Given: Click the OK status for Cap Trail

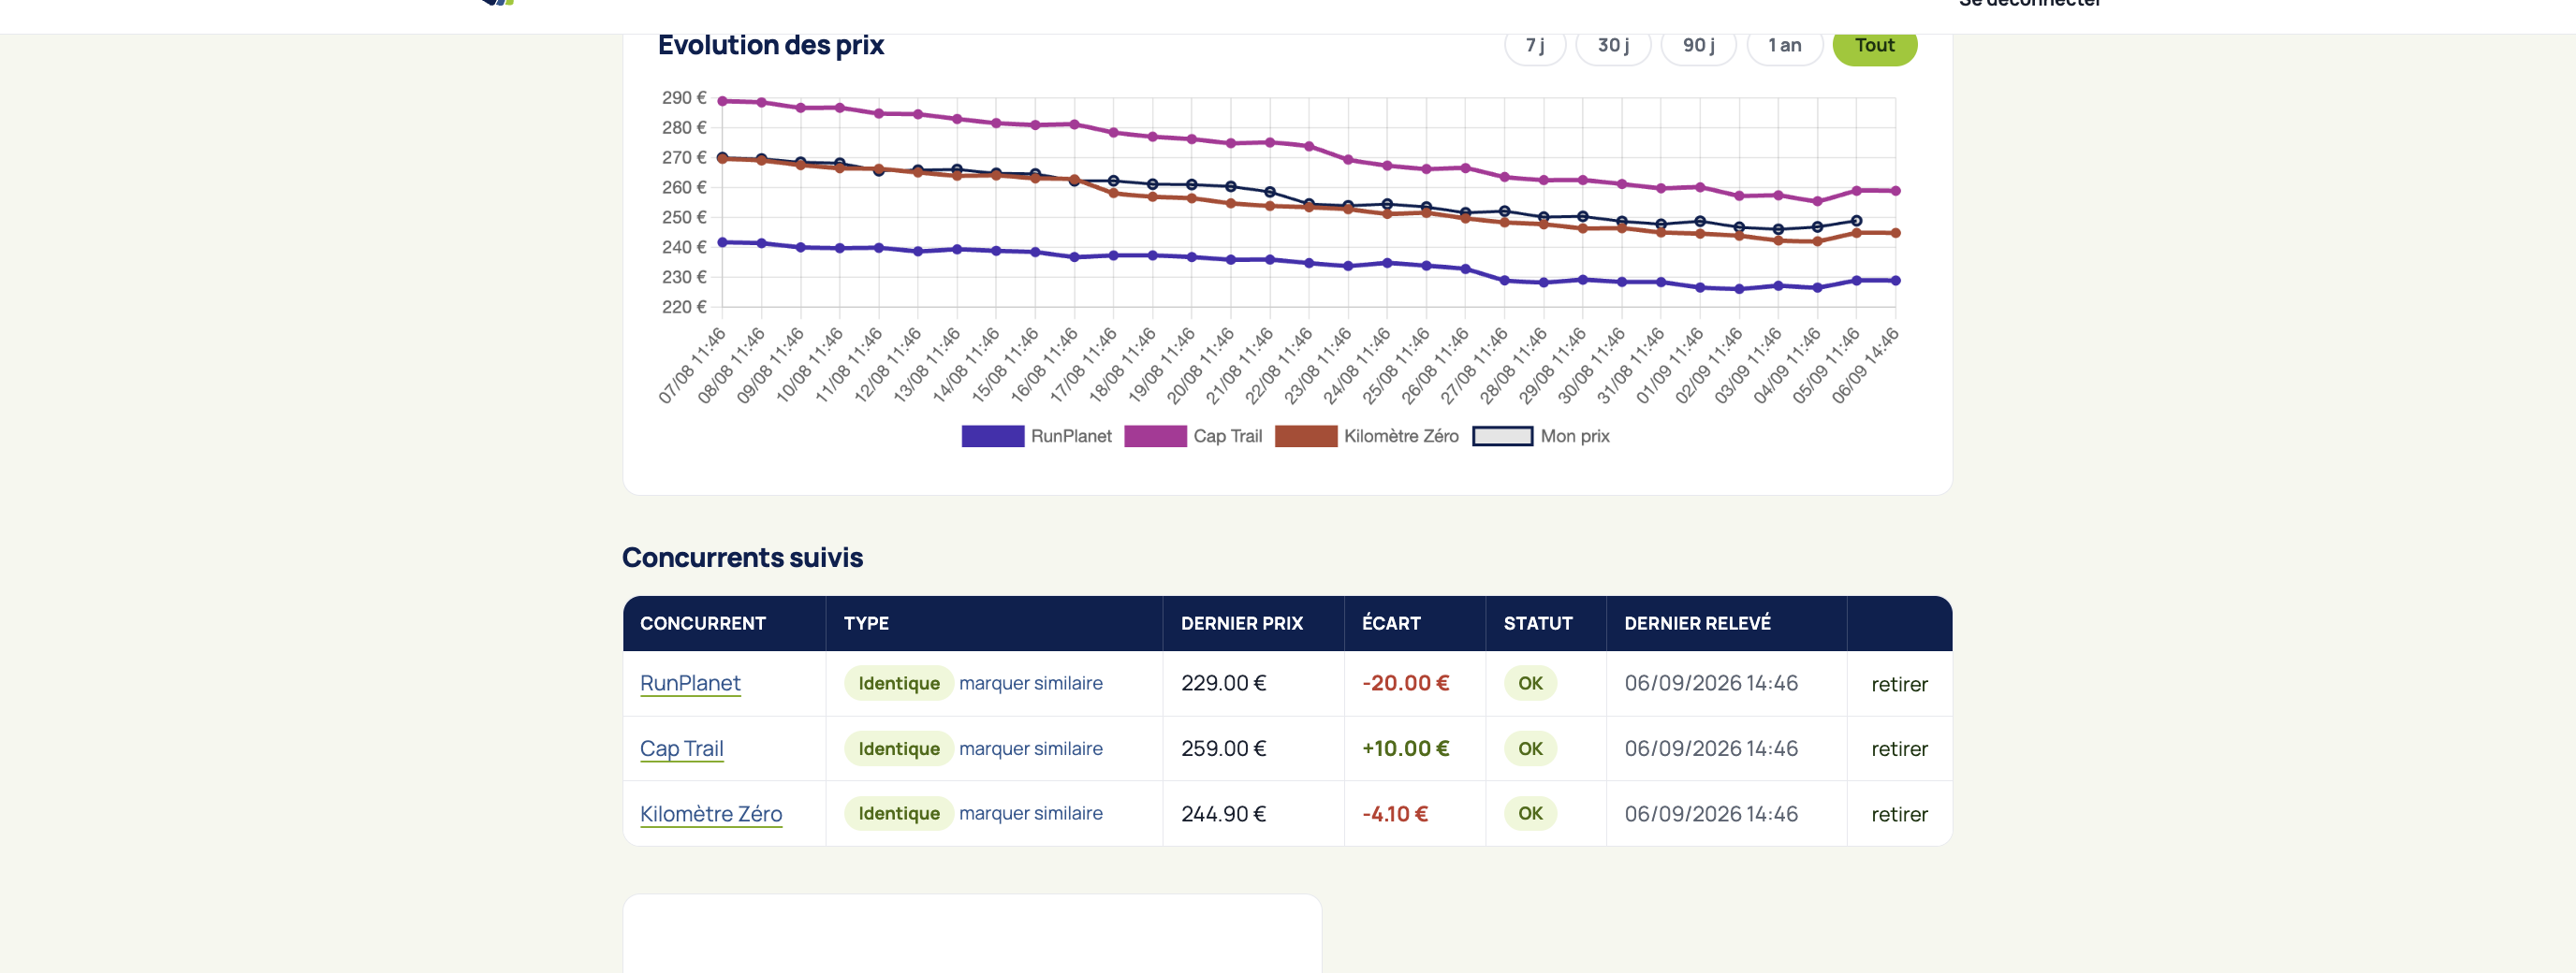Looking at the screenshot, I should point(1530,748).
